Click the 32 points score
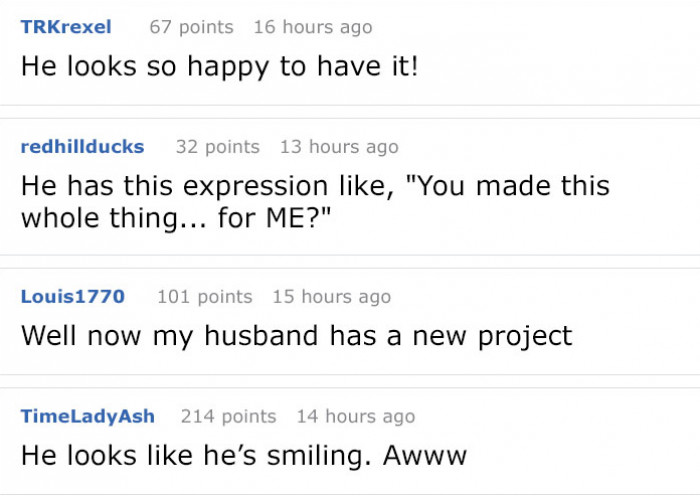Viewport: 700px width, 496px height. tap(217, 147)
